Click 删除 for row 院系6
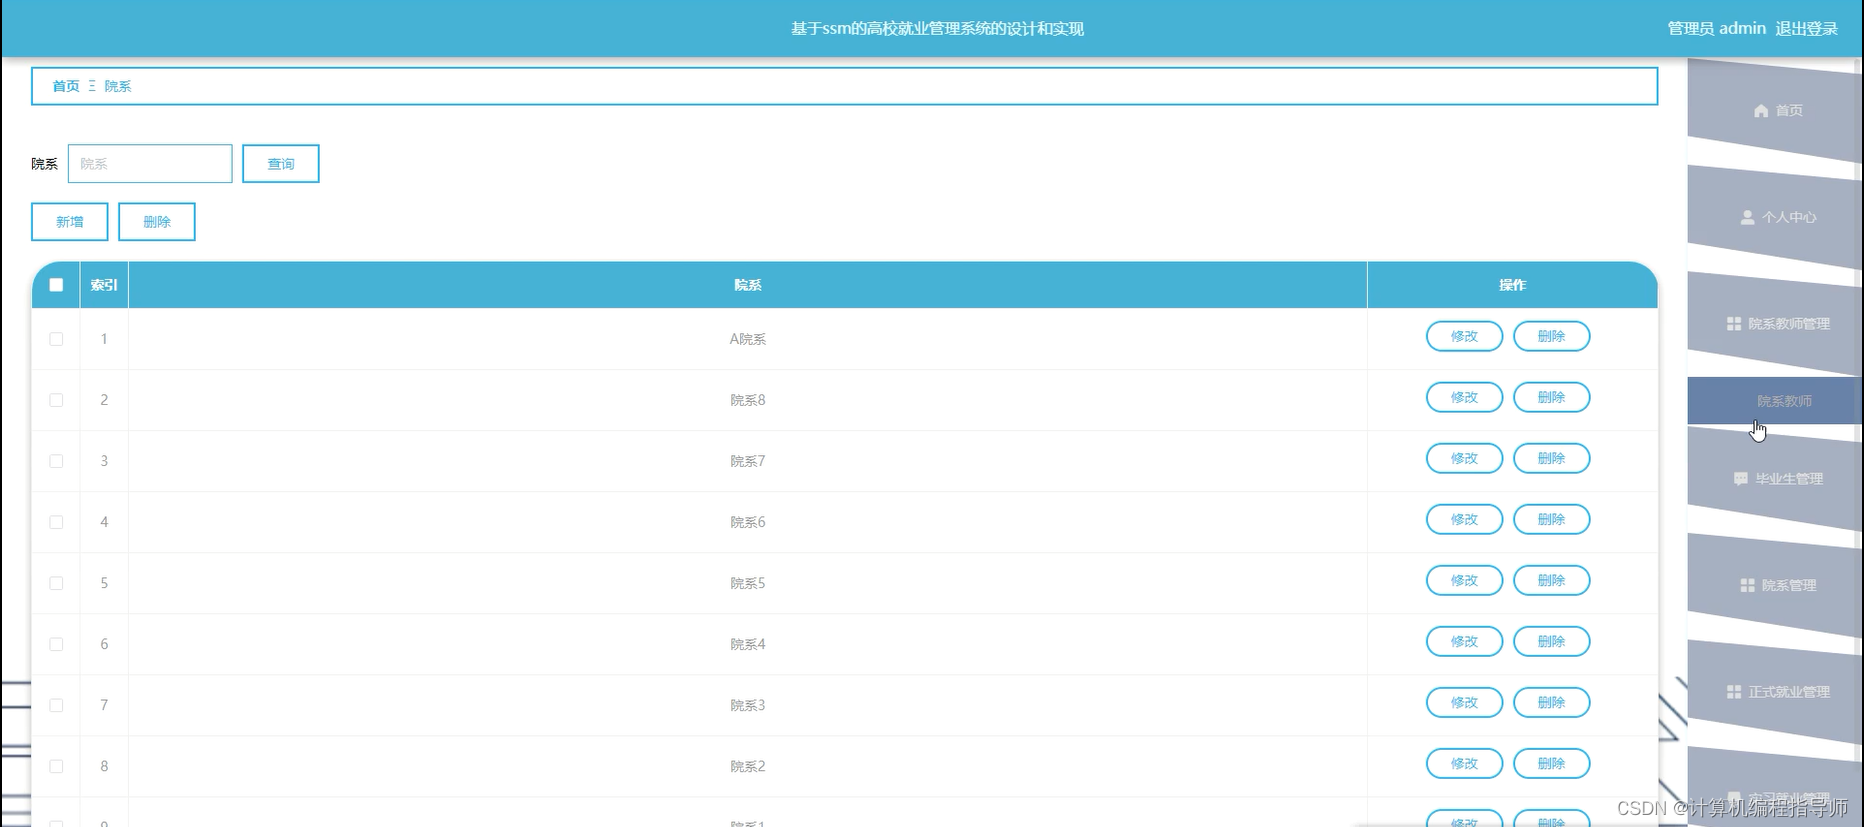Screen dimensions: 1864x827 (x=1551, y=519)
